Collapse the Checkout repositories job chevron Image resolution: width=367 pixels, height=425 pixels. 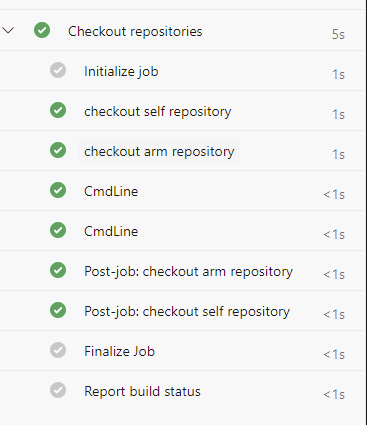tap(8, 31)
